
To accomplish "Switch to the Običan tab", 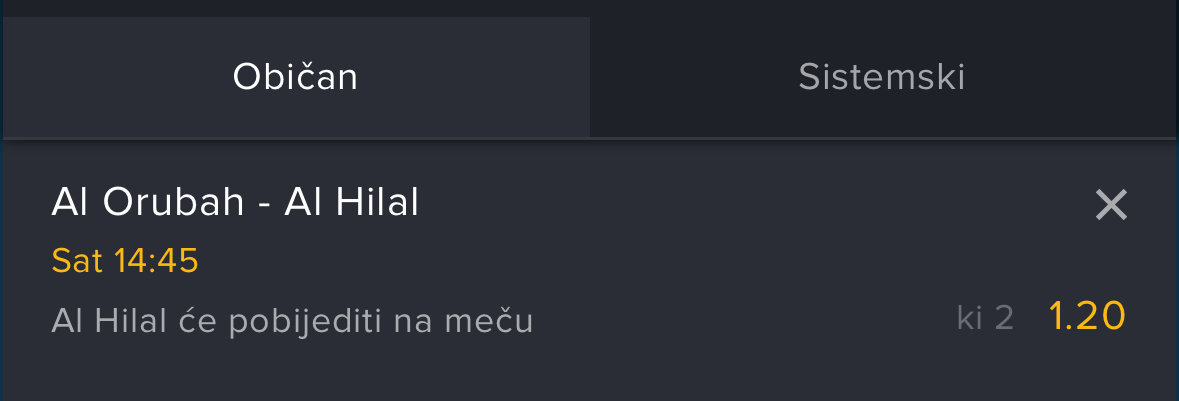I will (295, 77).
